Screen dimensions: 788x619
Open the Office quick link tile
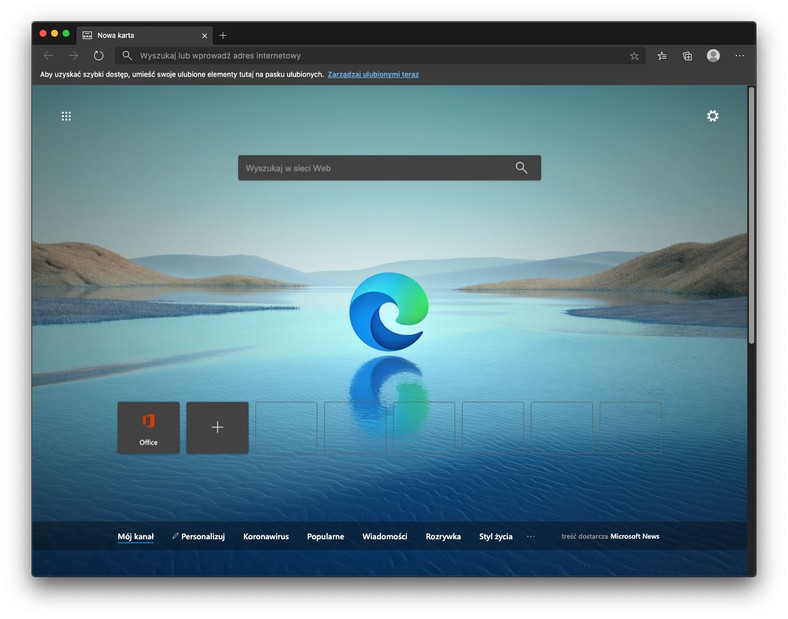[x=148, y=428]
